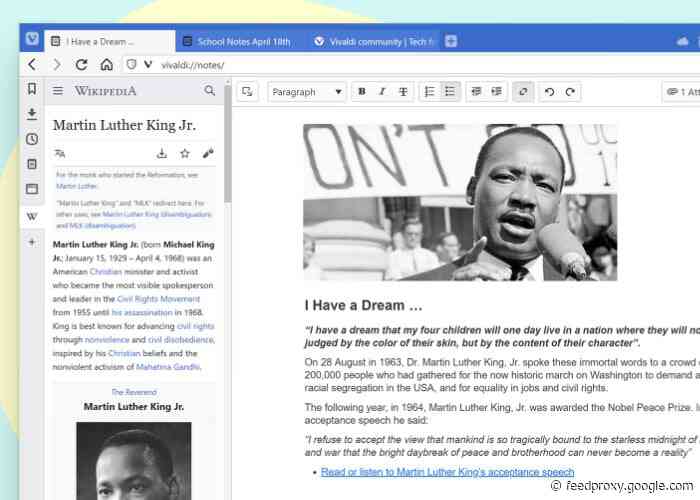Open Notes panel in sidebar
Viewport: 700px width, 500px height.
point(32,164)
